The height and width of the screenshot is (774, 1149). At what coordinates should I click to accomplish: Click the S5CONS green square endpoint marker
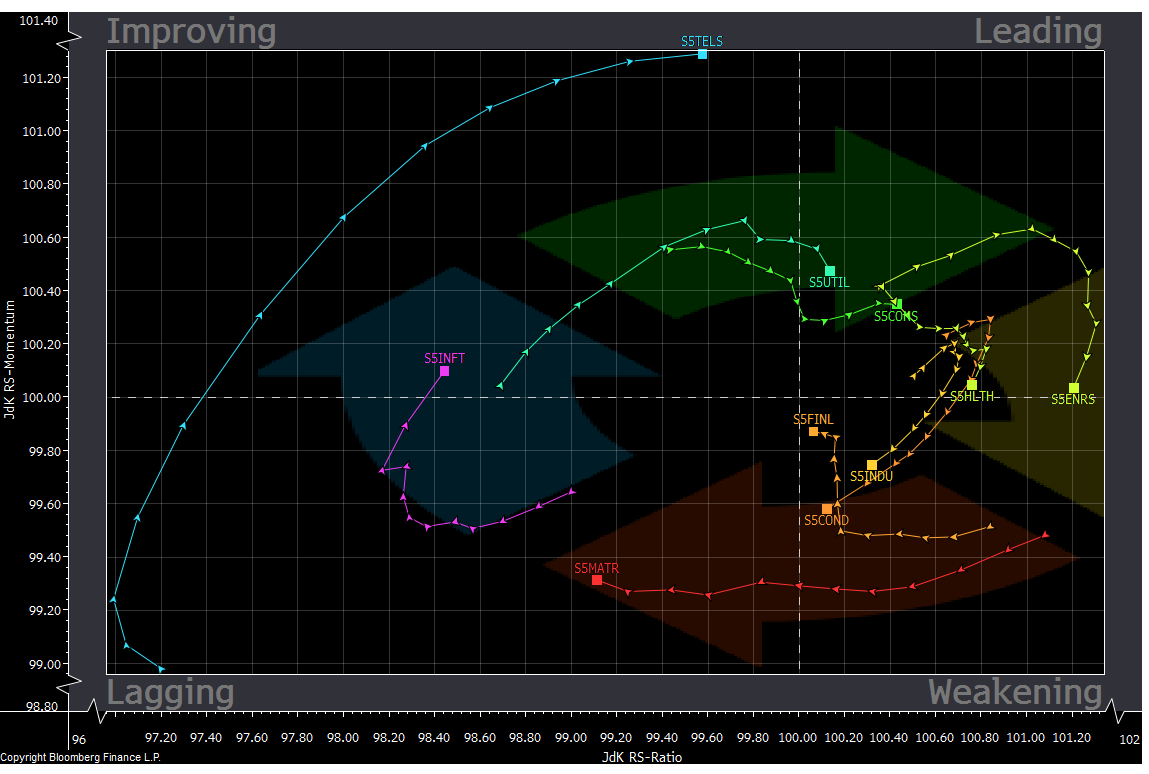pyautogui.click(x=898, y=304)
